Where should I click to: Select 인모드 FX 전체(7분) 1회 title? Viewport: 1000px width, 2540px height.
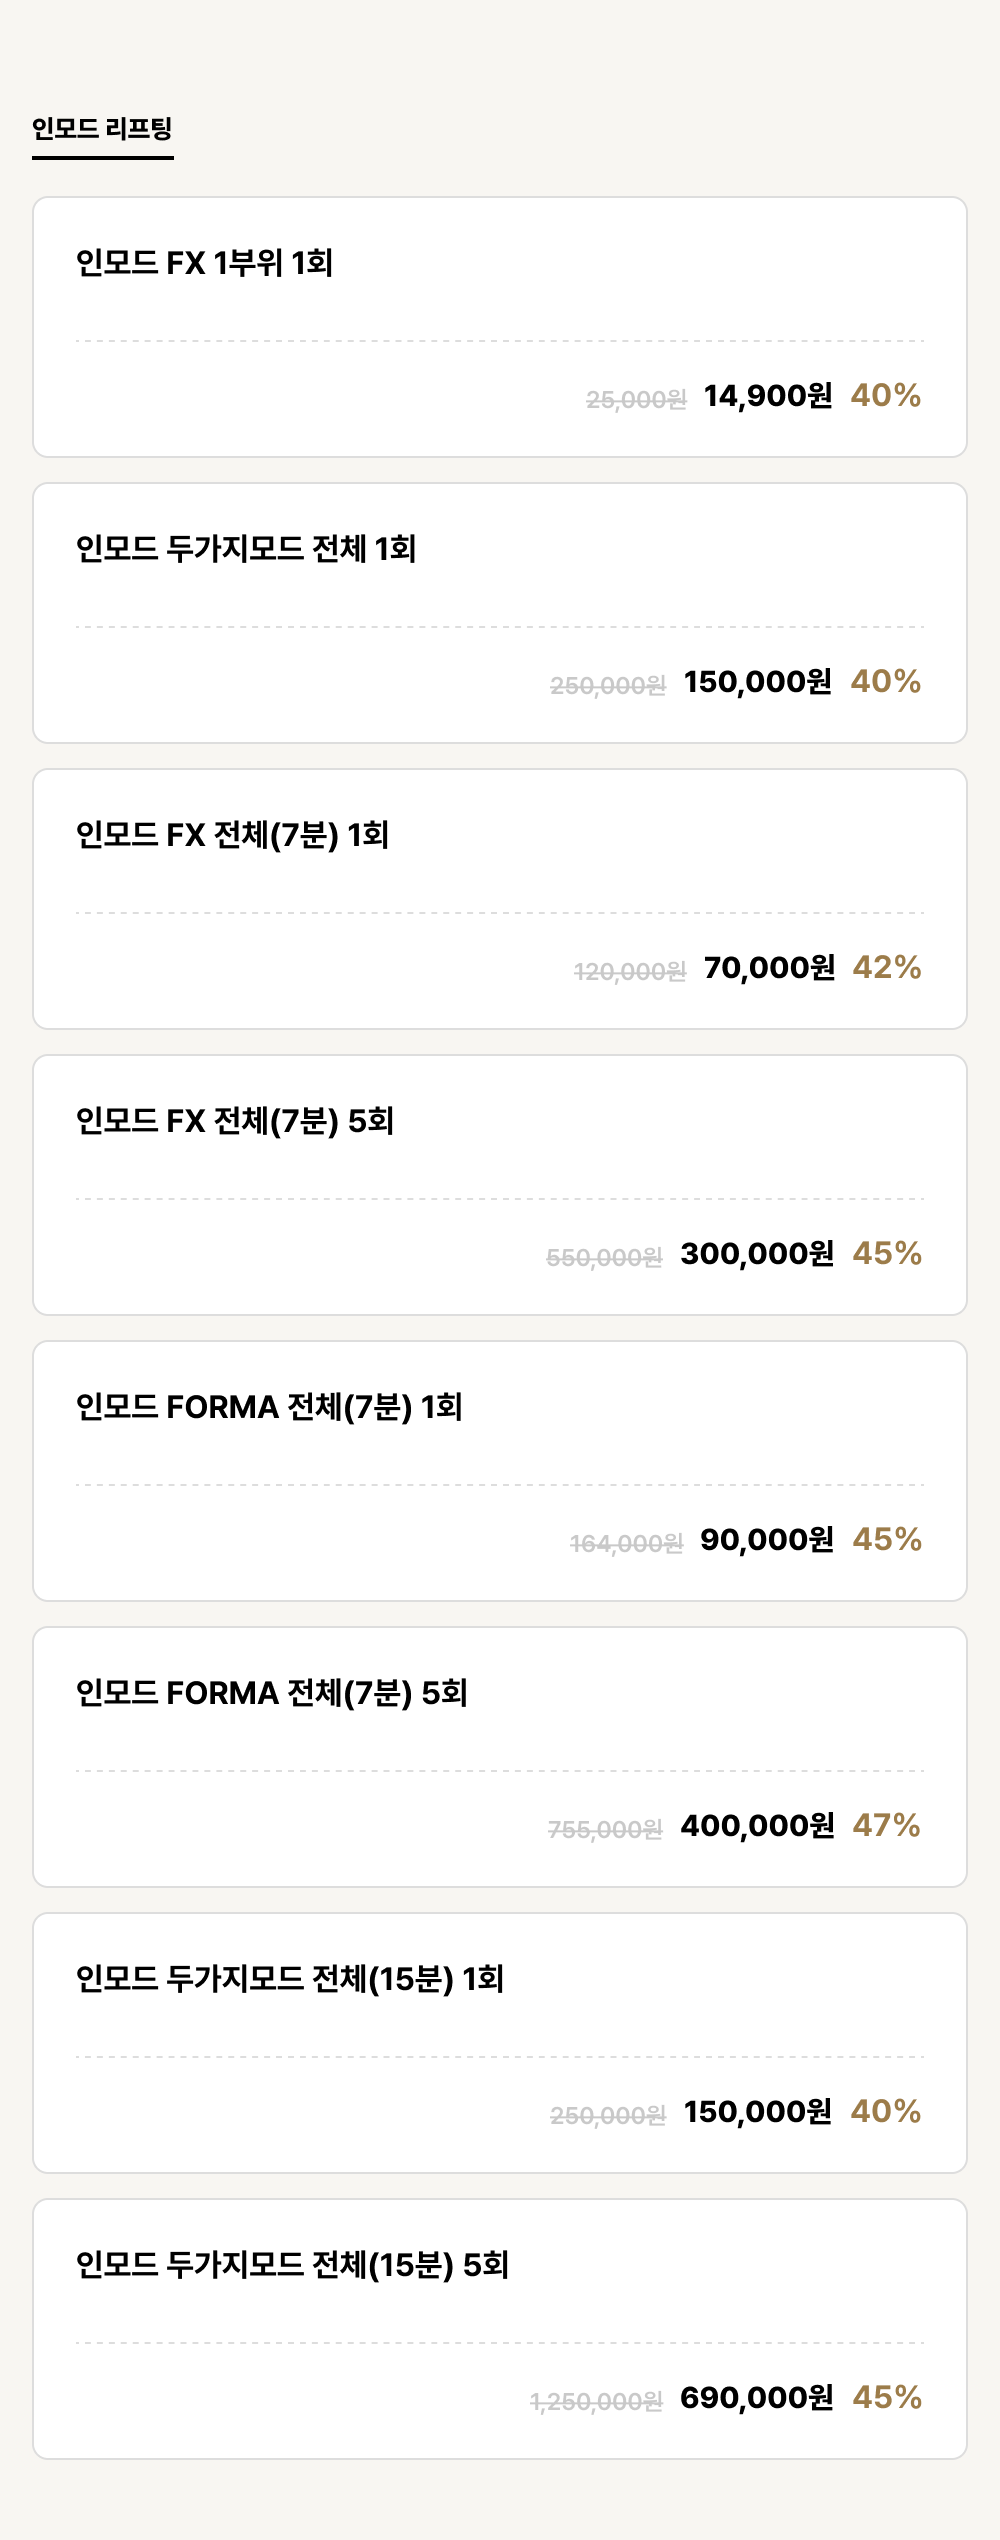[232, 835]
